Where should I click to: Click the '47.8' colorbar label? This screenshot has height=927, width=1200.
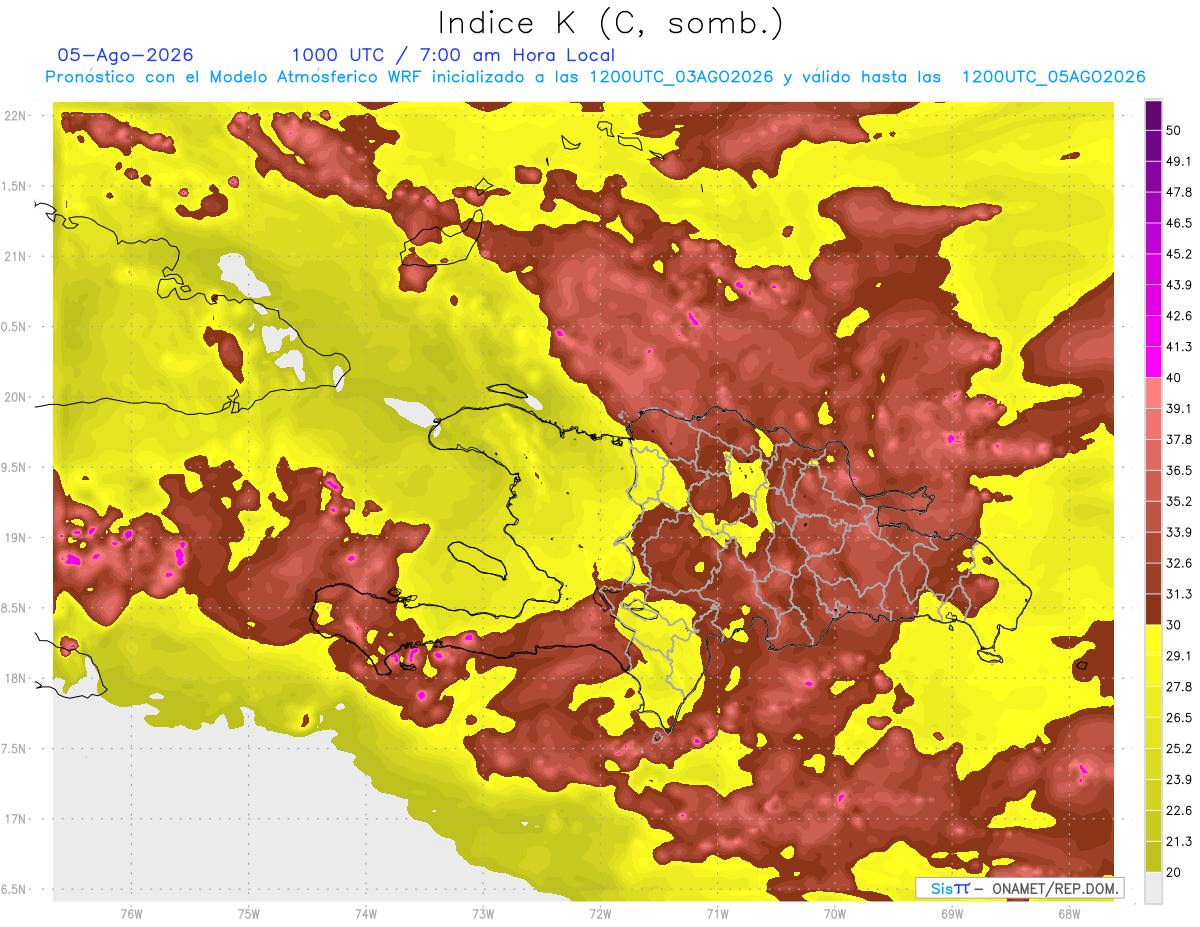pos(1179,192)
